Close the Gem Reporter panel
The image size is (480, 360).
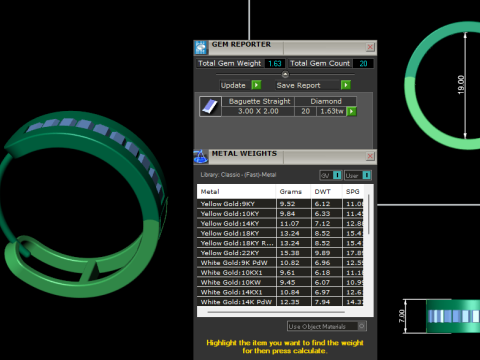click(370, 47)
